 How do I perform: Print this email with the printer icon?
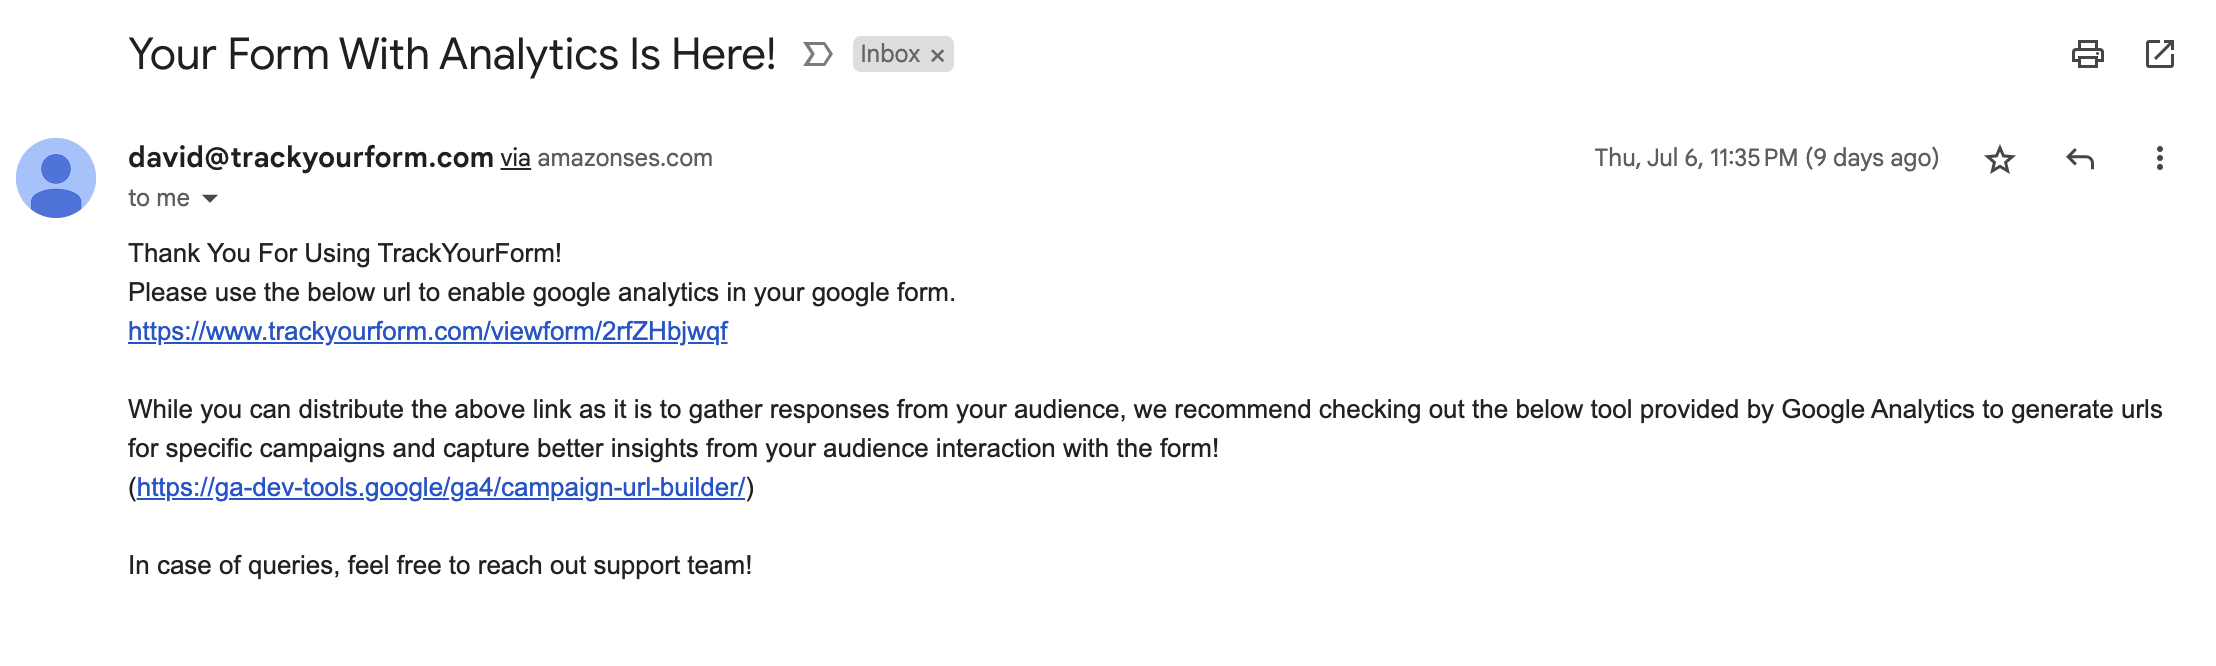coord(2087,54)
